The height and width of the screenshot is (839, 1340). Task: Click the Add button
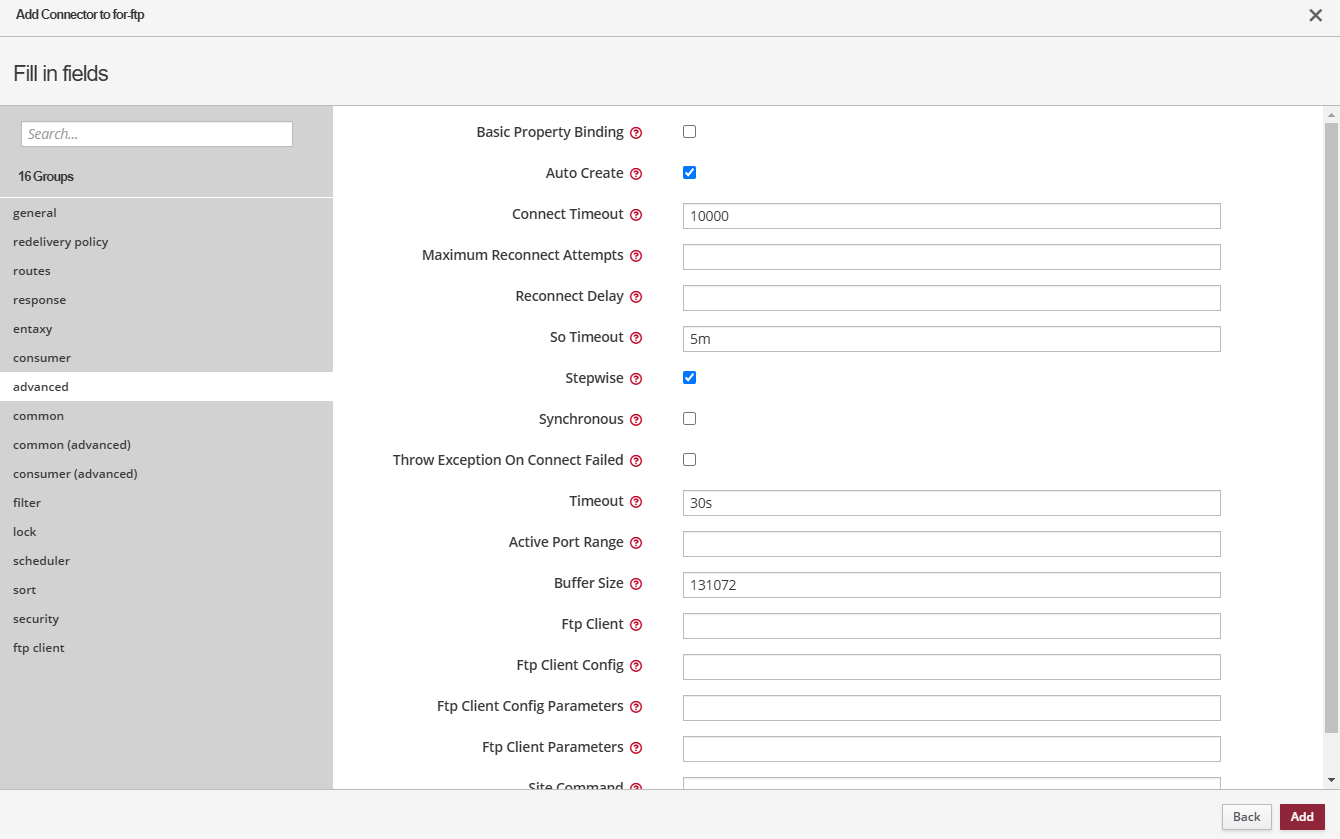point(1301,817)
